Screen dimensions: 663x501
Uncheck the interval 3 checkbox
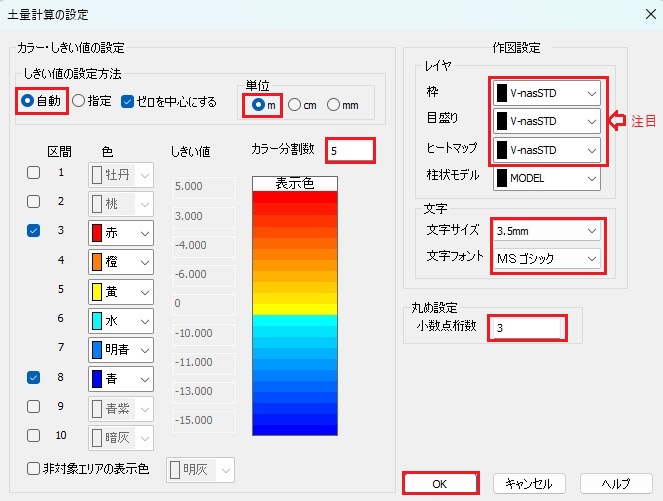click(33, 231)
